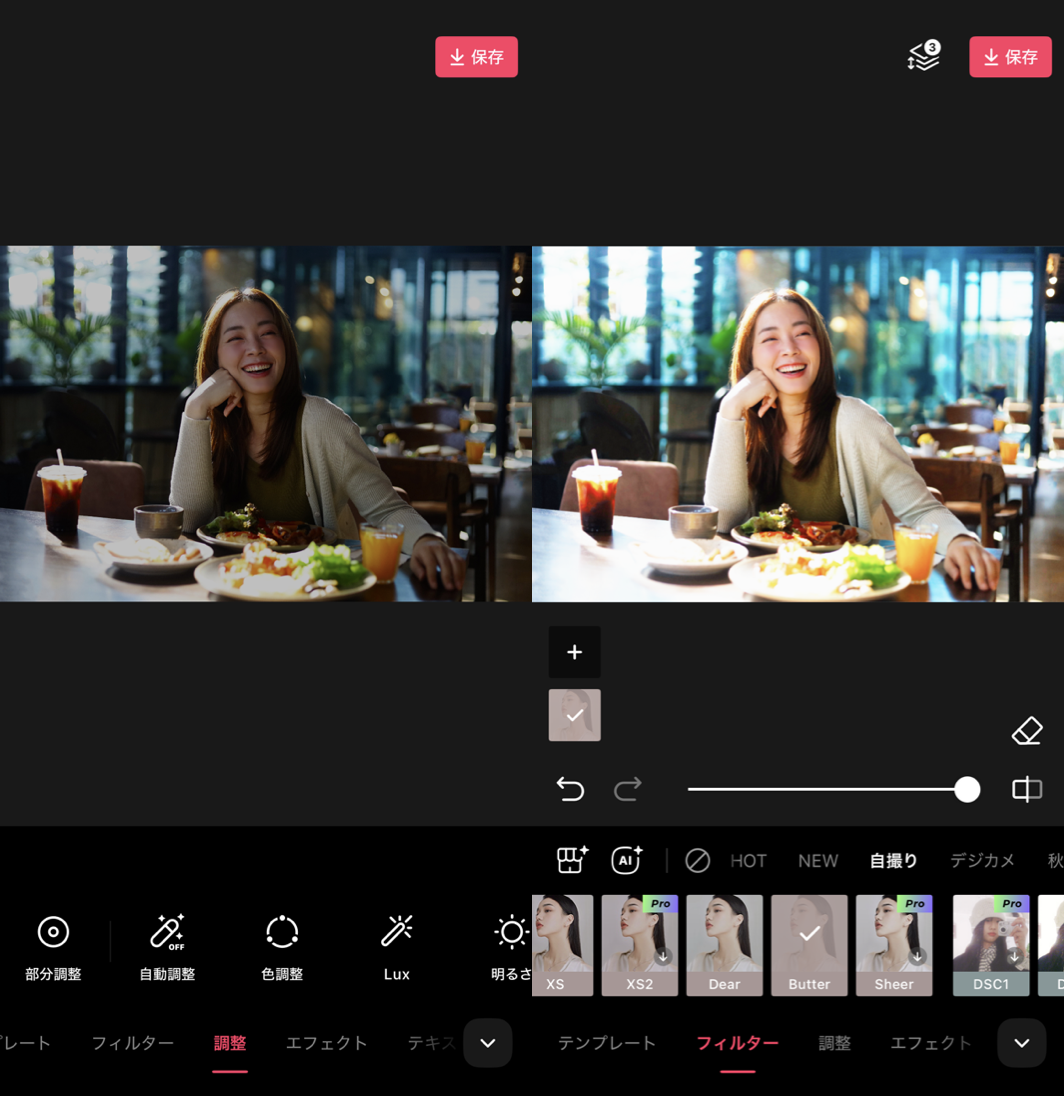The height and width of the screenshot is (1096, 1064).
Task: Click the undo arrow icon
Action: click(x=570, y=789)
